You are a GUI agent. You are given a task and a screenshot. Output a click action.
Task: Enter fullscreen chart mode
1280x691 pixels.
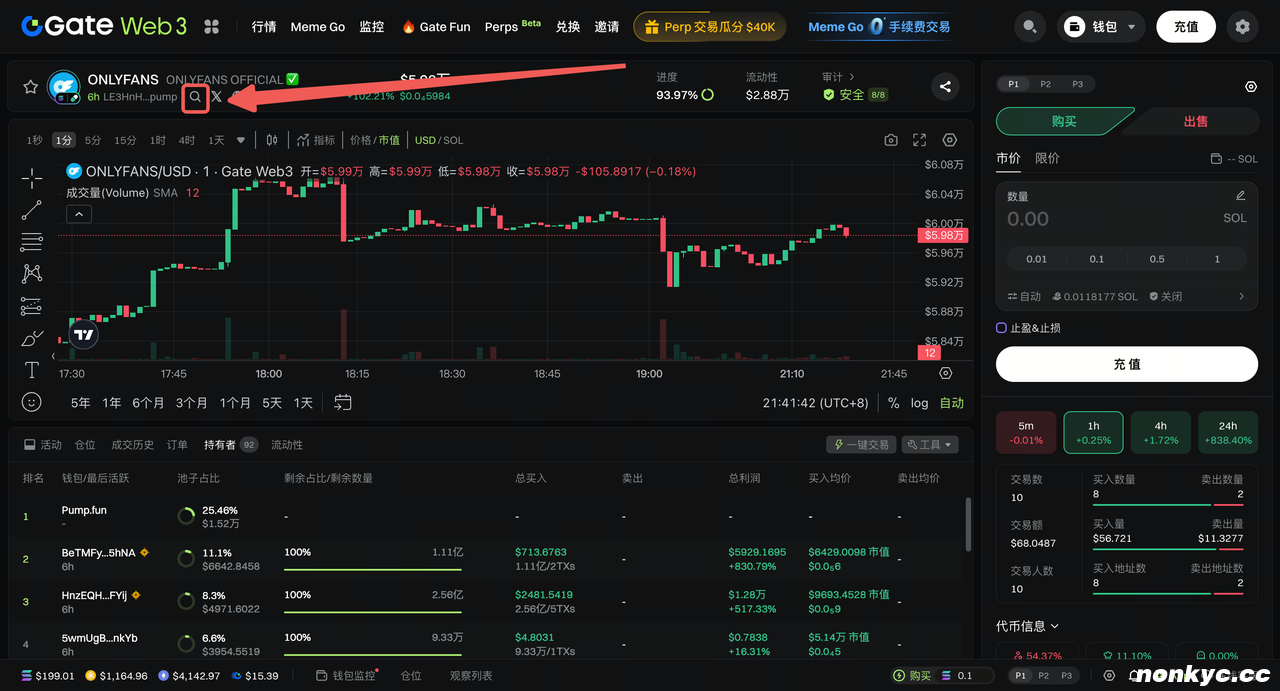click(x=919, y=140)
